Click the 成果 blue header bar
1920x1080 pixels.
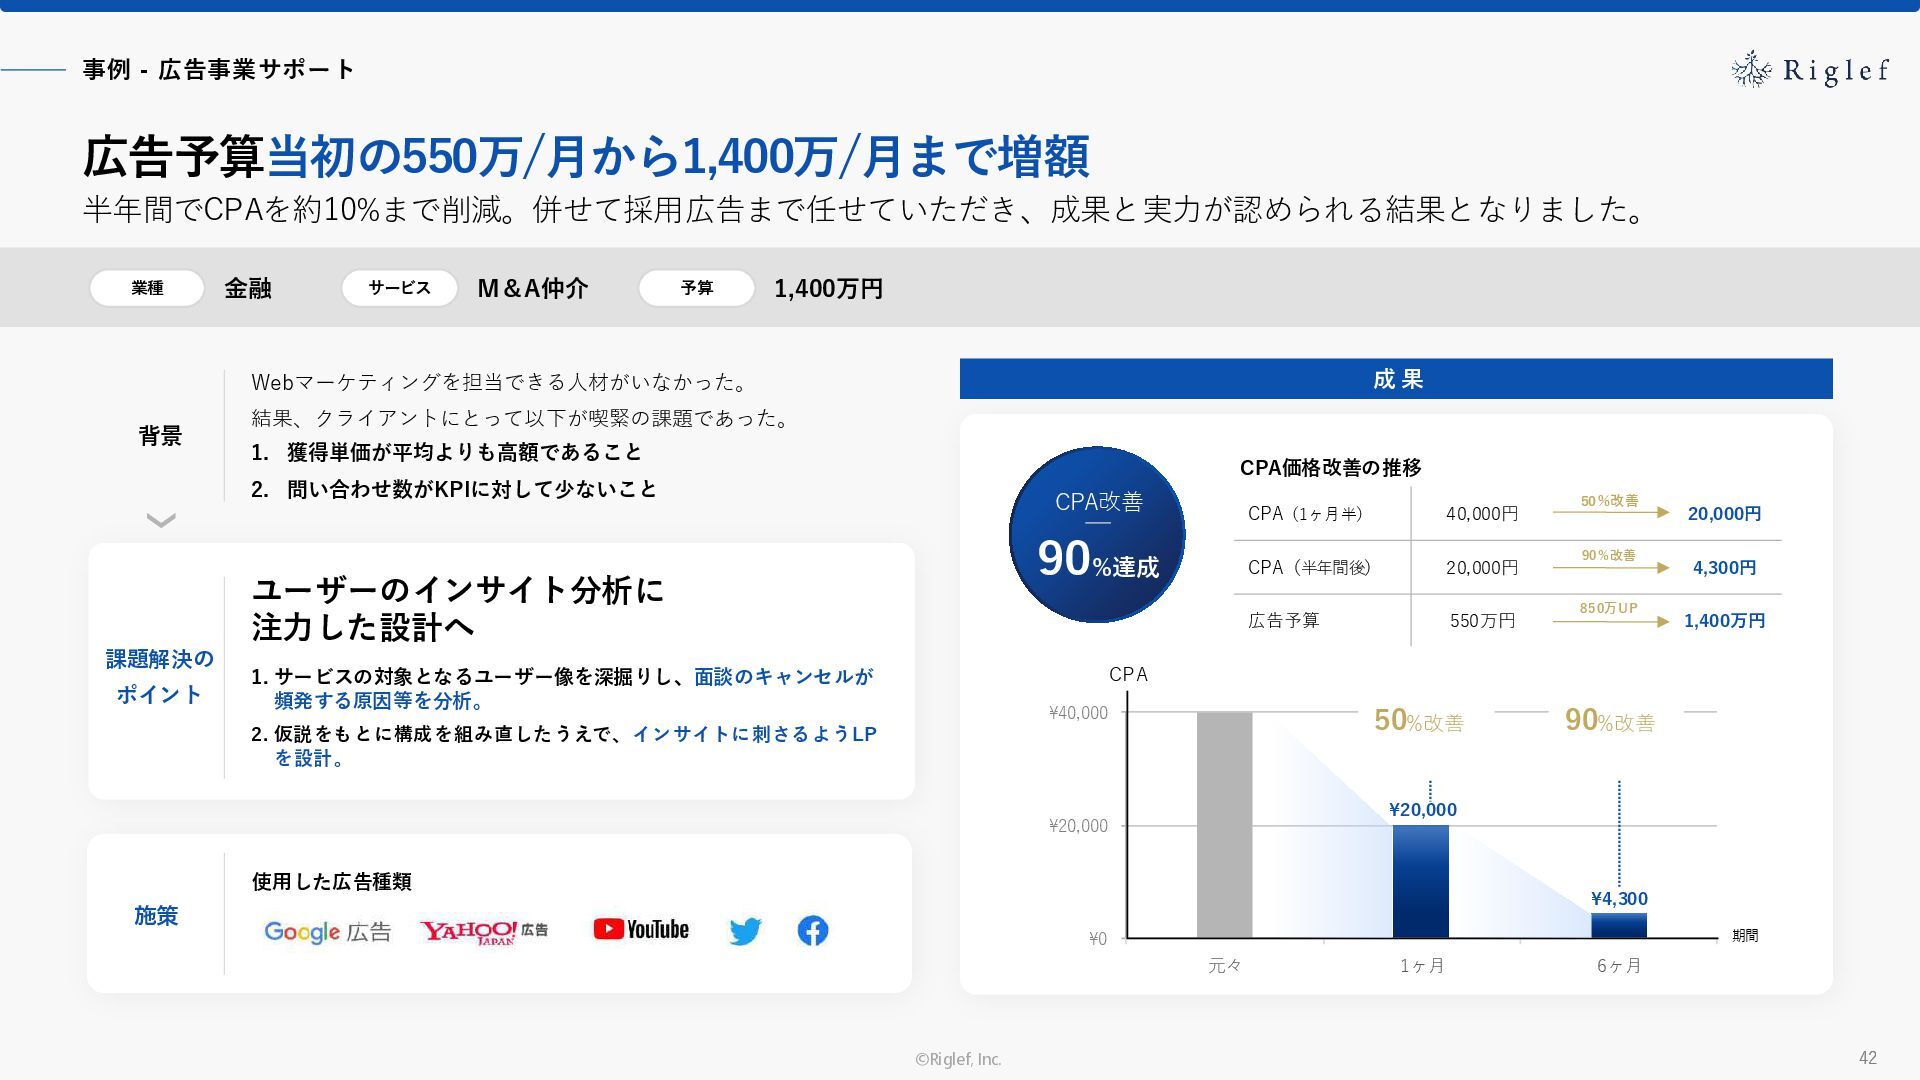[x=1396, y=379]
